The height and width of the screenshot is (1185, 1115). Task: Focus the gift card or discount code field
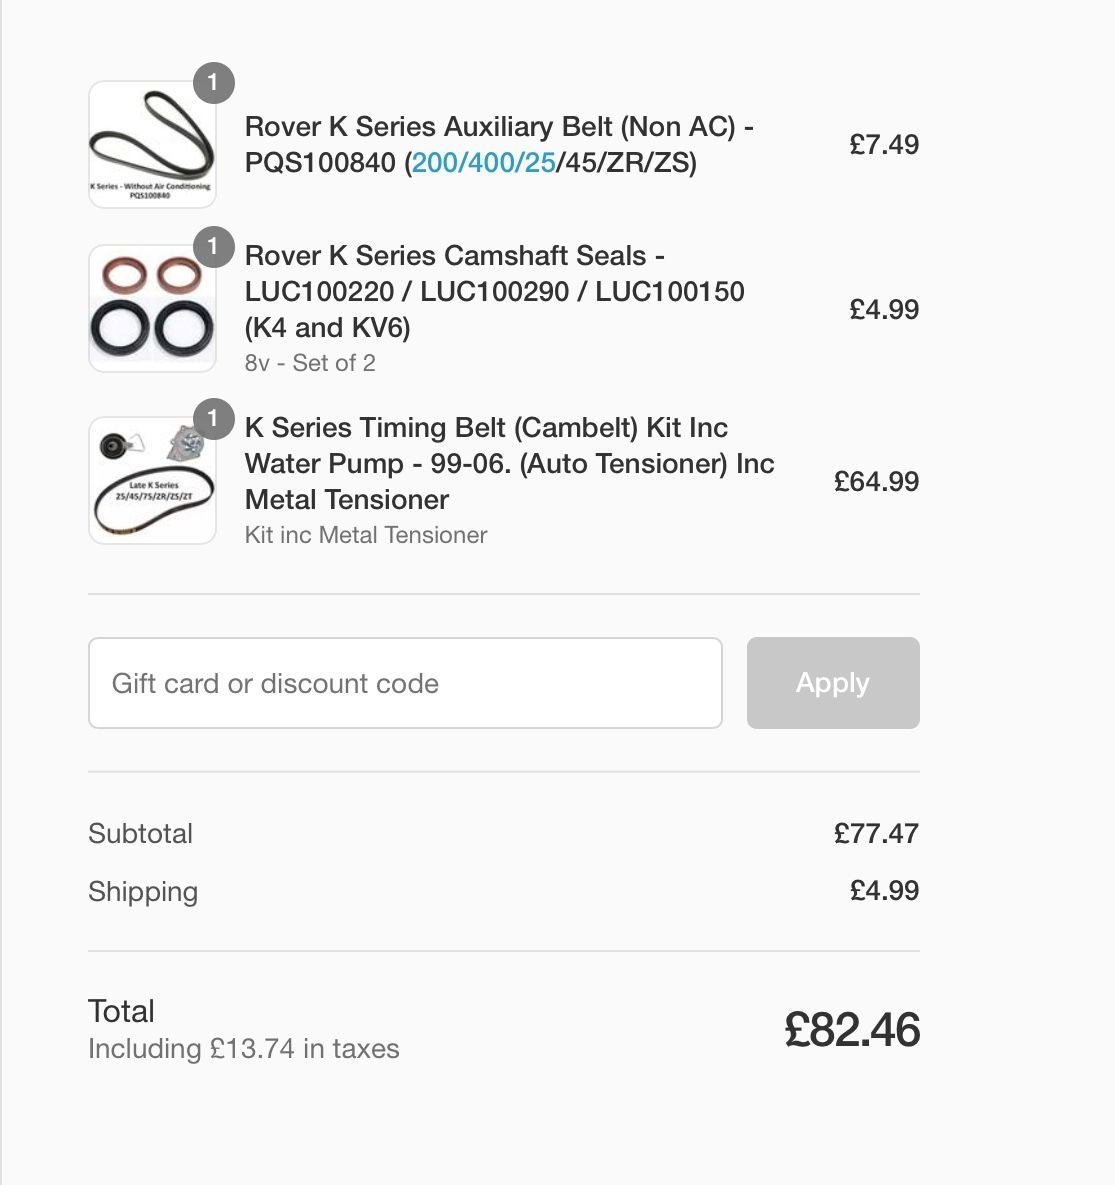pos(405,683)
